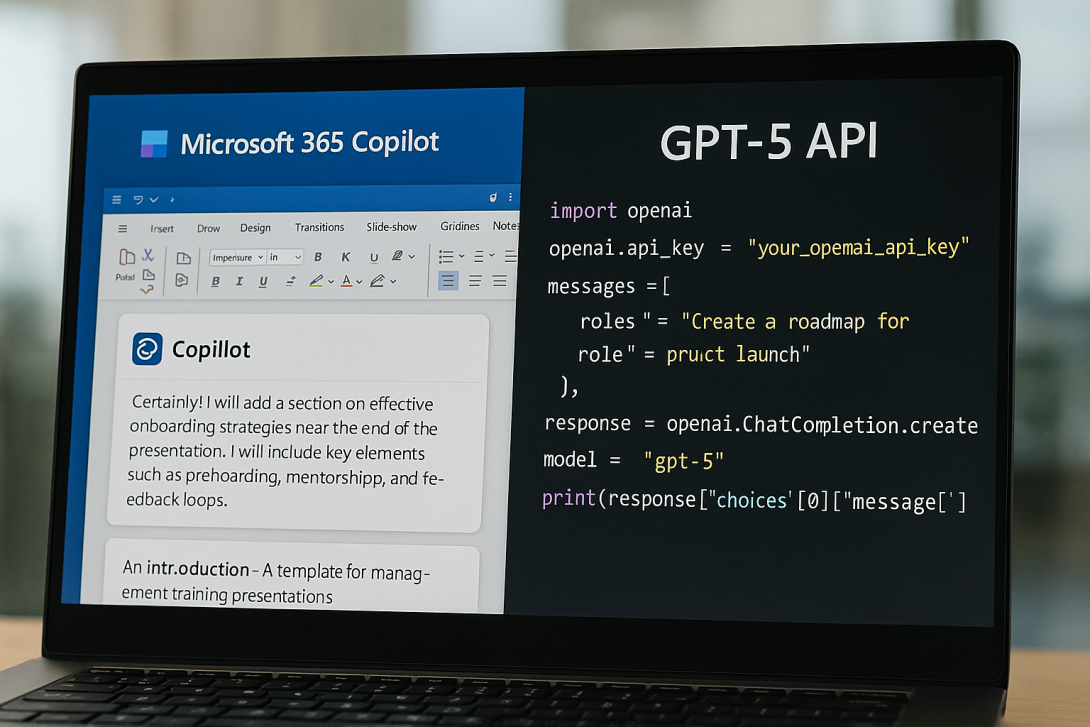This screenshot has width=1090, height=727.
Task: Switch to the Insert tab
Action: (x=162, y=229)
